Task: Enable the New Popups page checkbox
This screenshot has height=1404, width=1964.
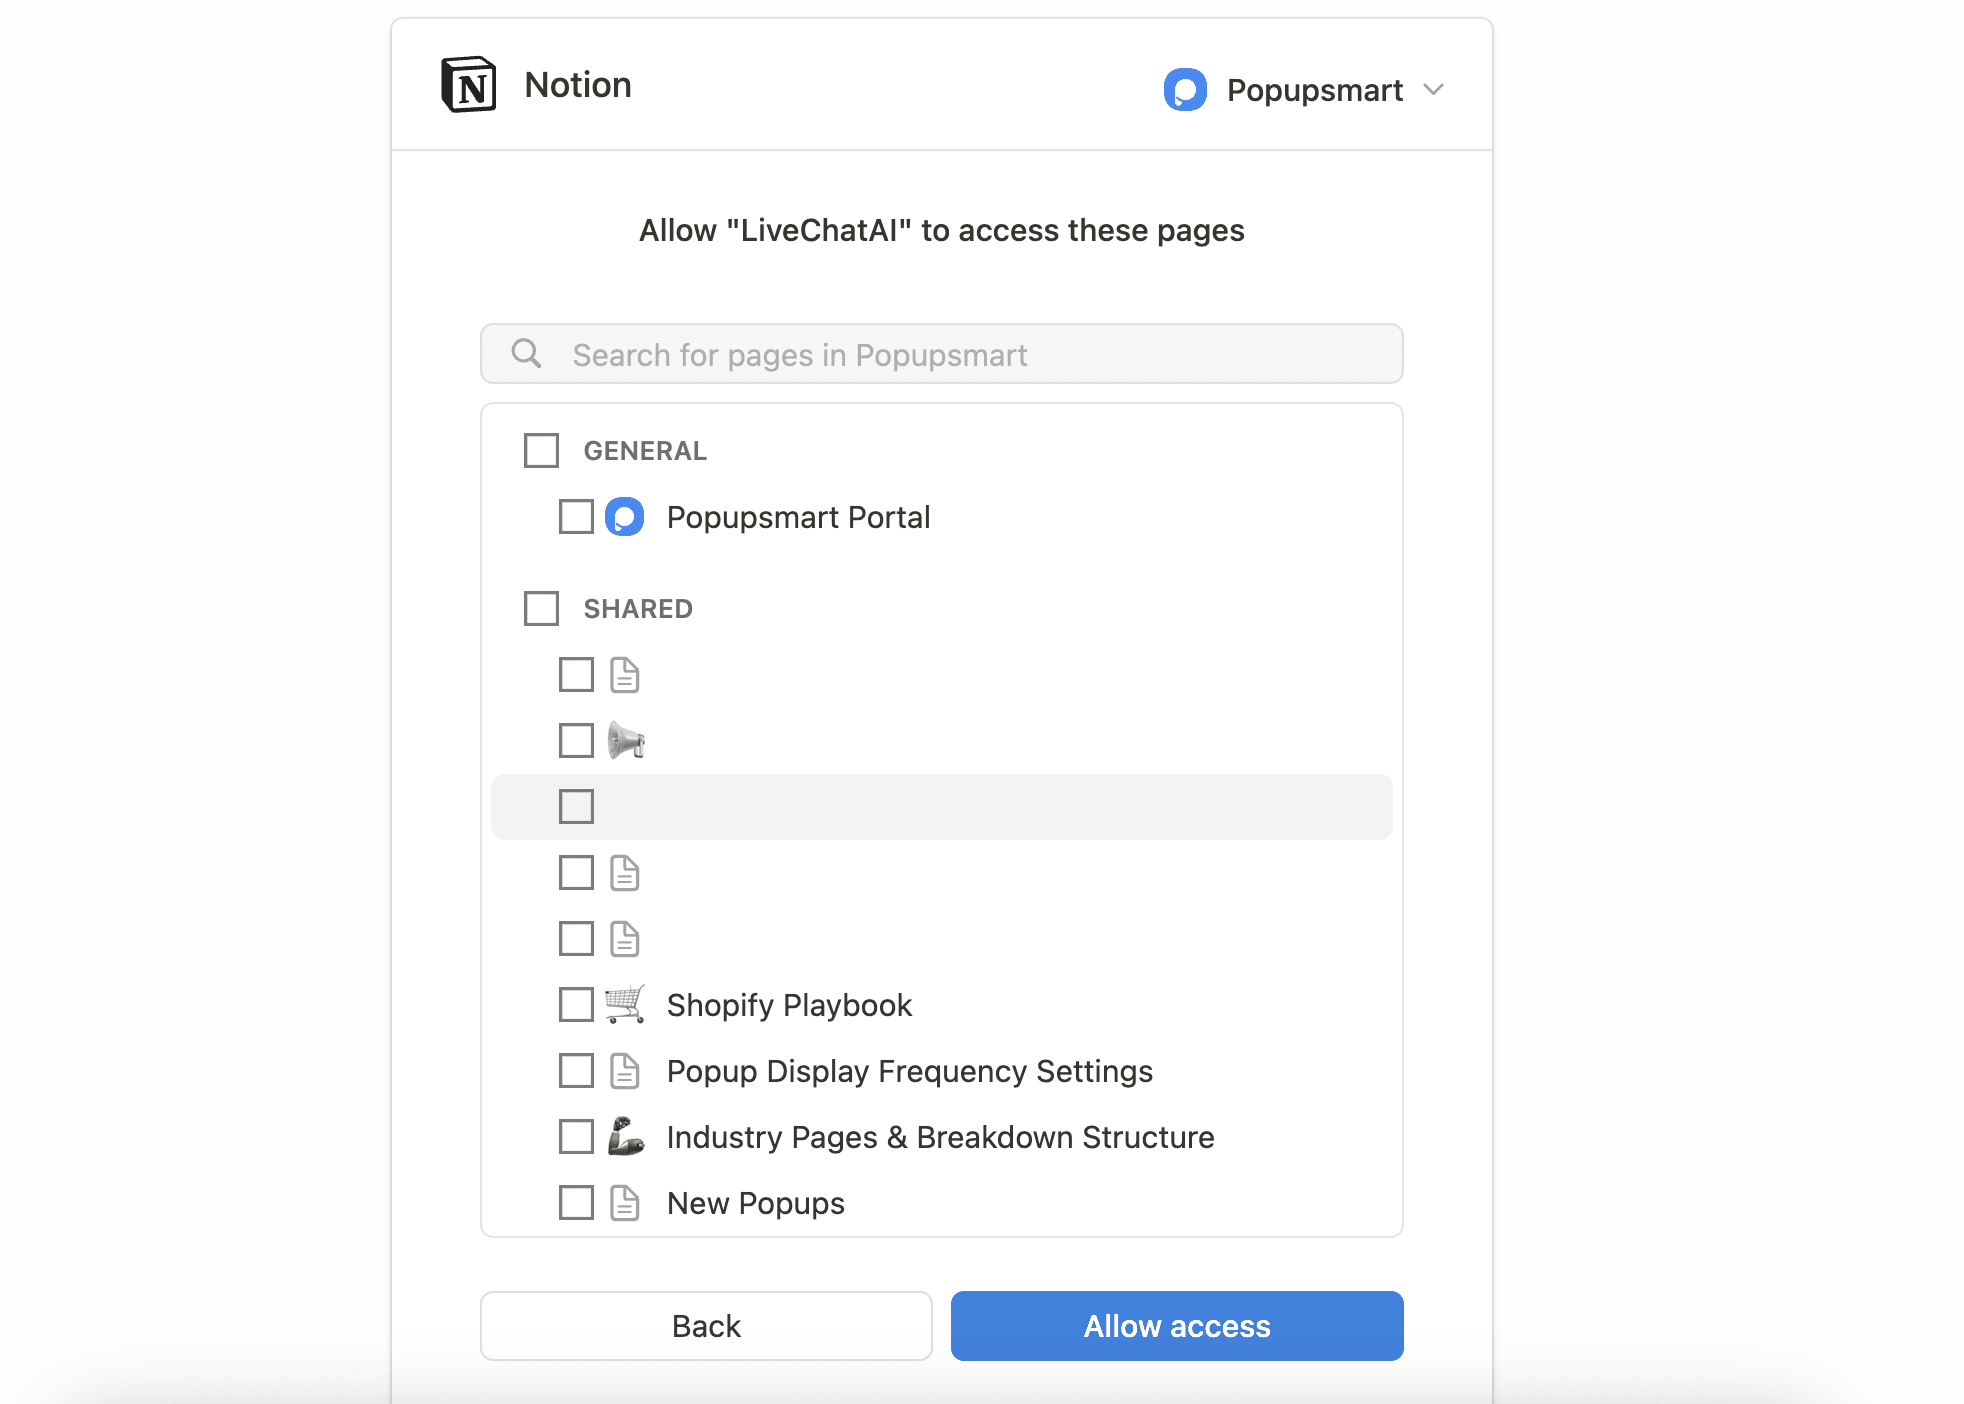Action: pyautogui.click(x=576, y=1203)
